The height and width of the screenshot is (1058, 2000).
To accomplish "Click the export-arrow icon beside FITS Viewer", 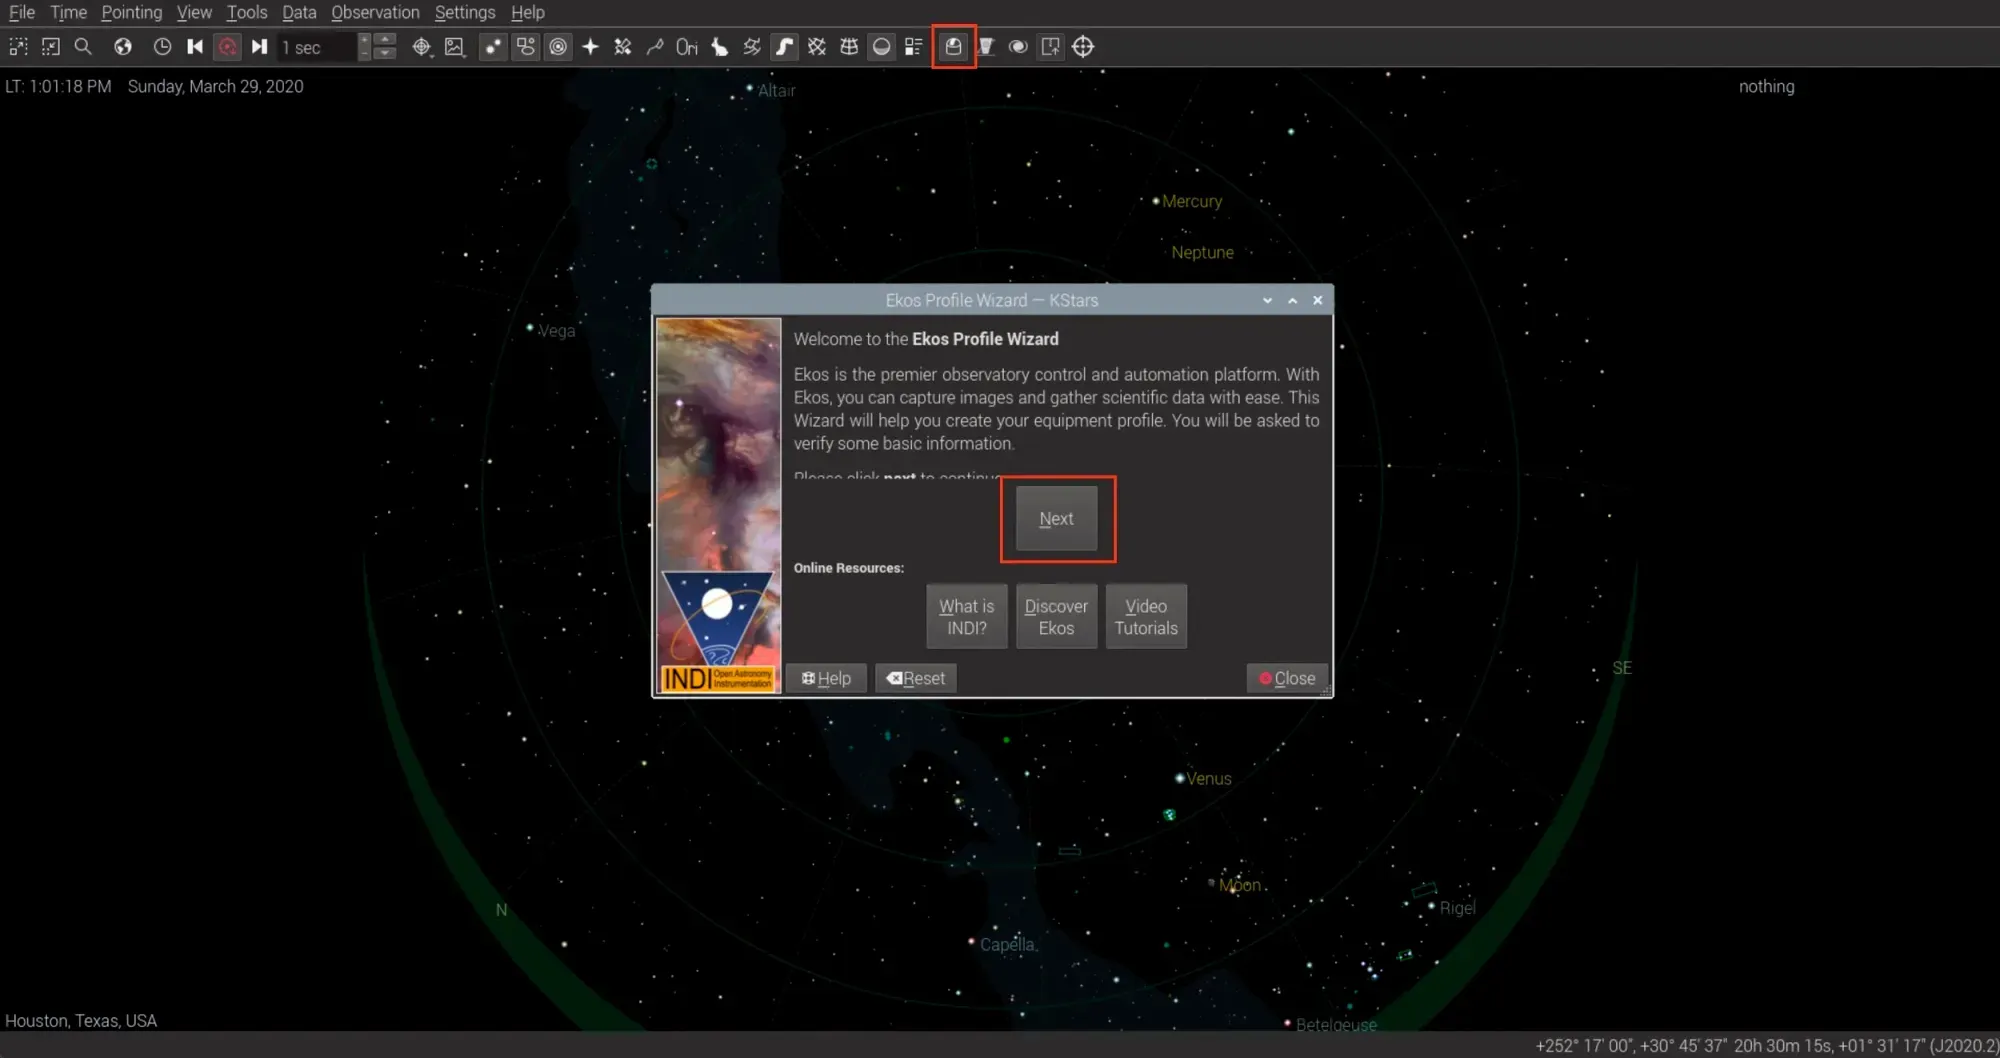I will pyautogui.click(x=1051, y=47).
